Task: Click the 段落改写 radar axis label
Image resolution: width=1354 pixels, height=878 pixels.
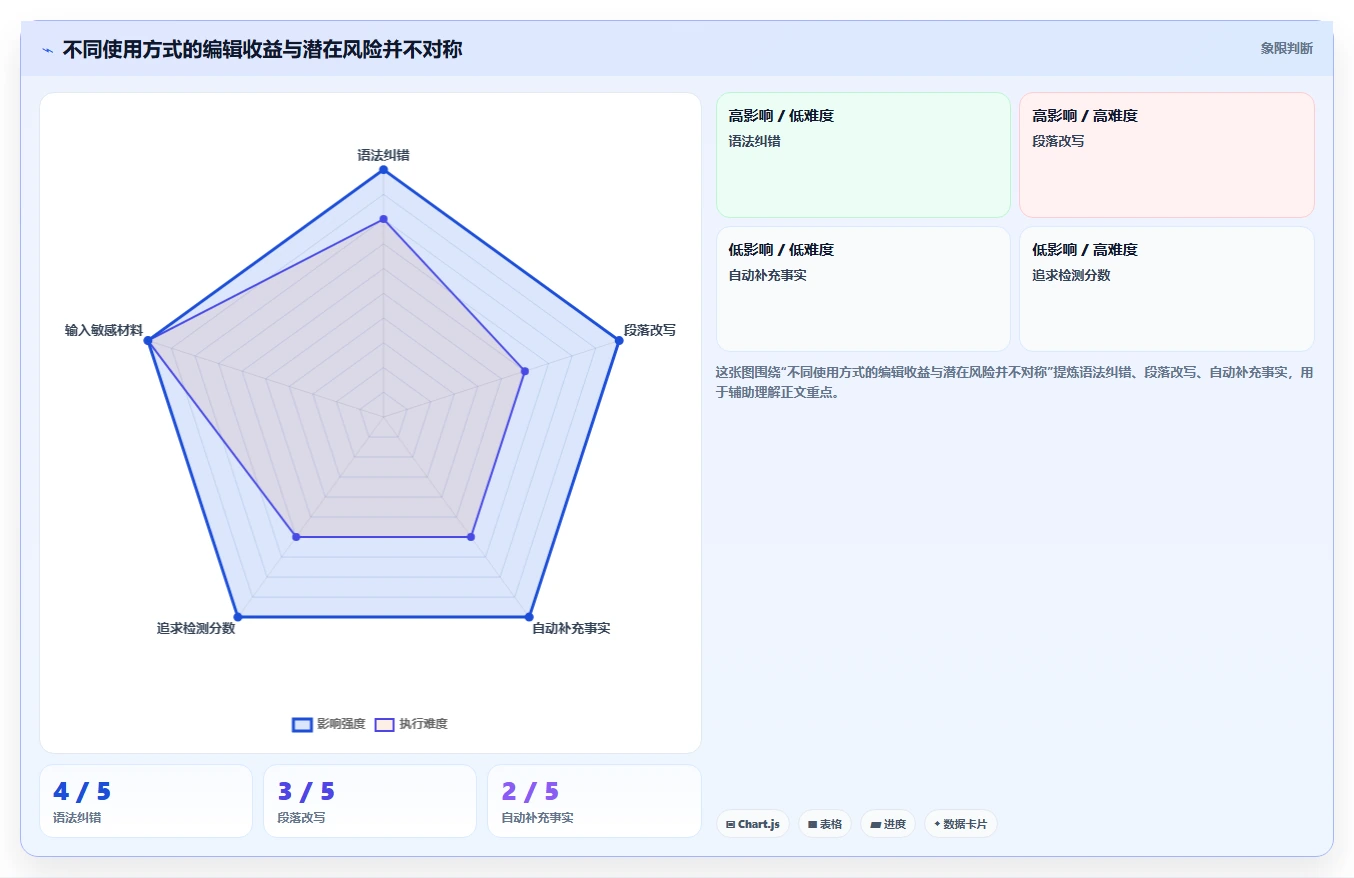Action: (x=650, y=329)
